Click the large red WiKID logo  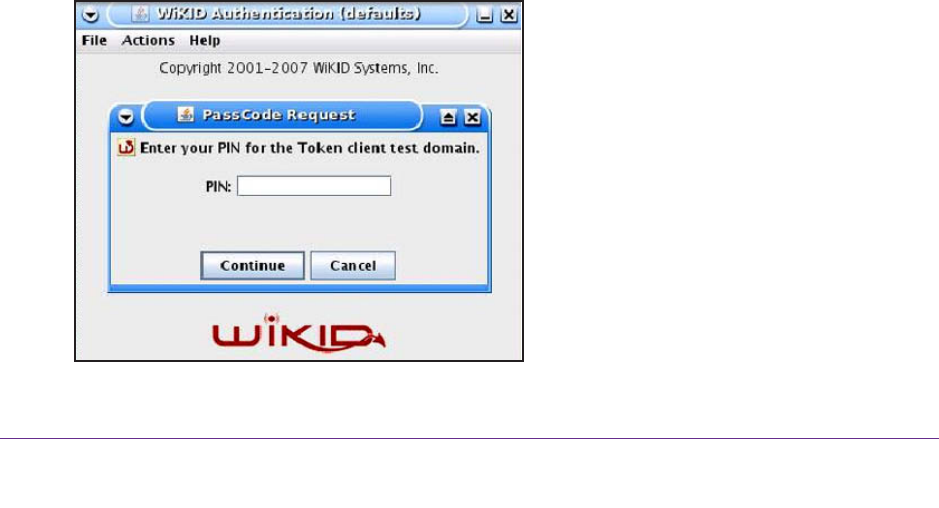(x=298, y=333)
